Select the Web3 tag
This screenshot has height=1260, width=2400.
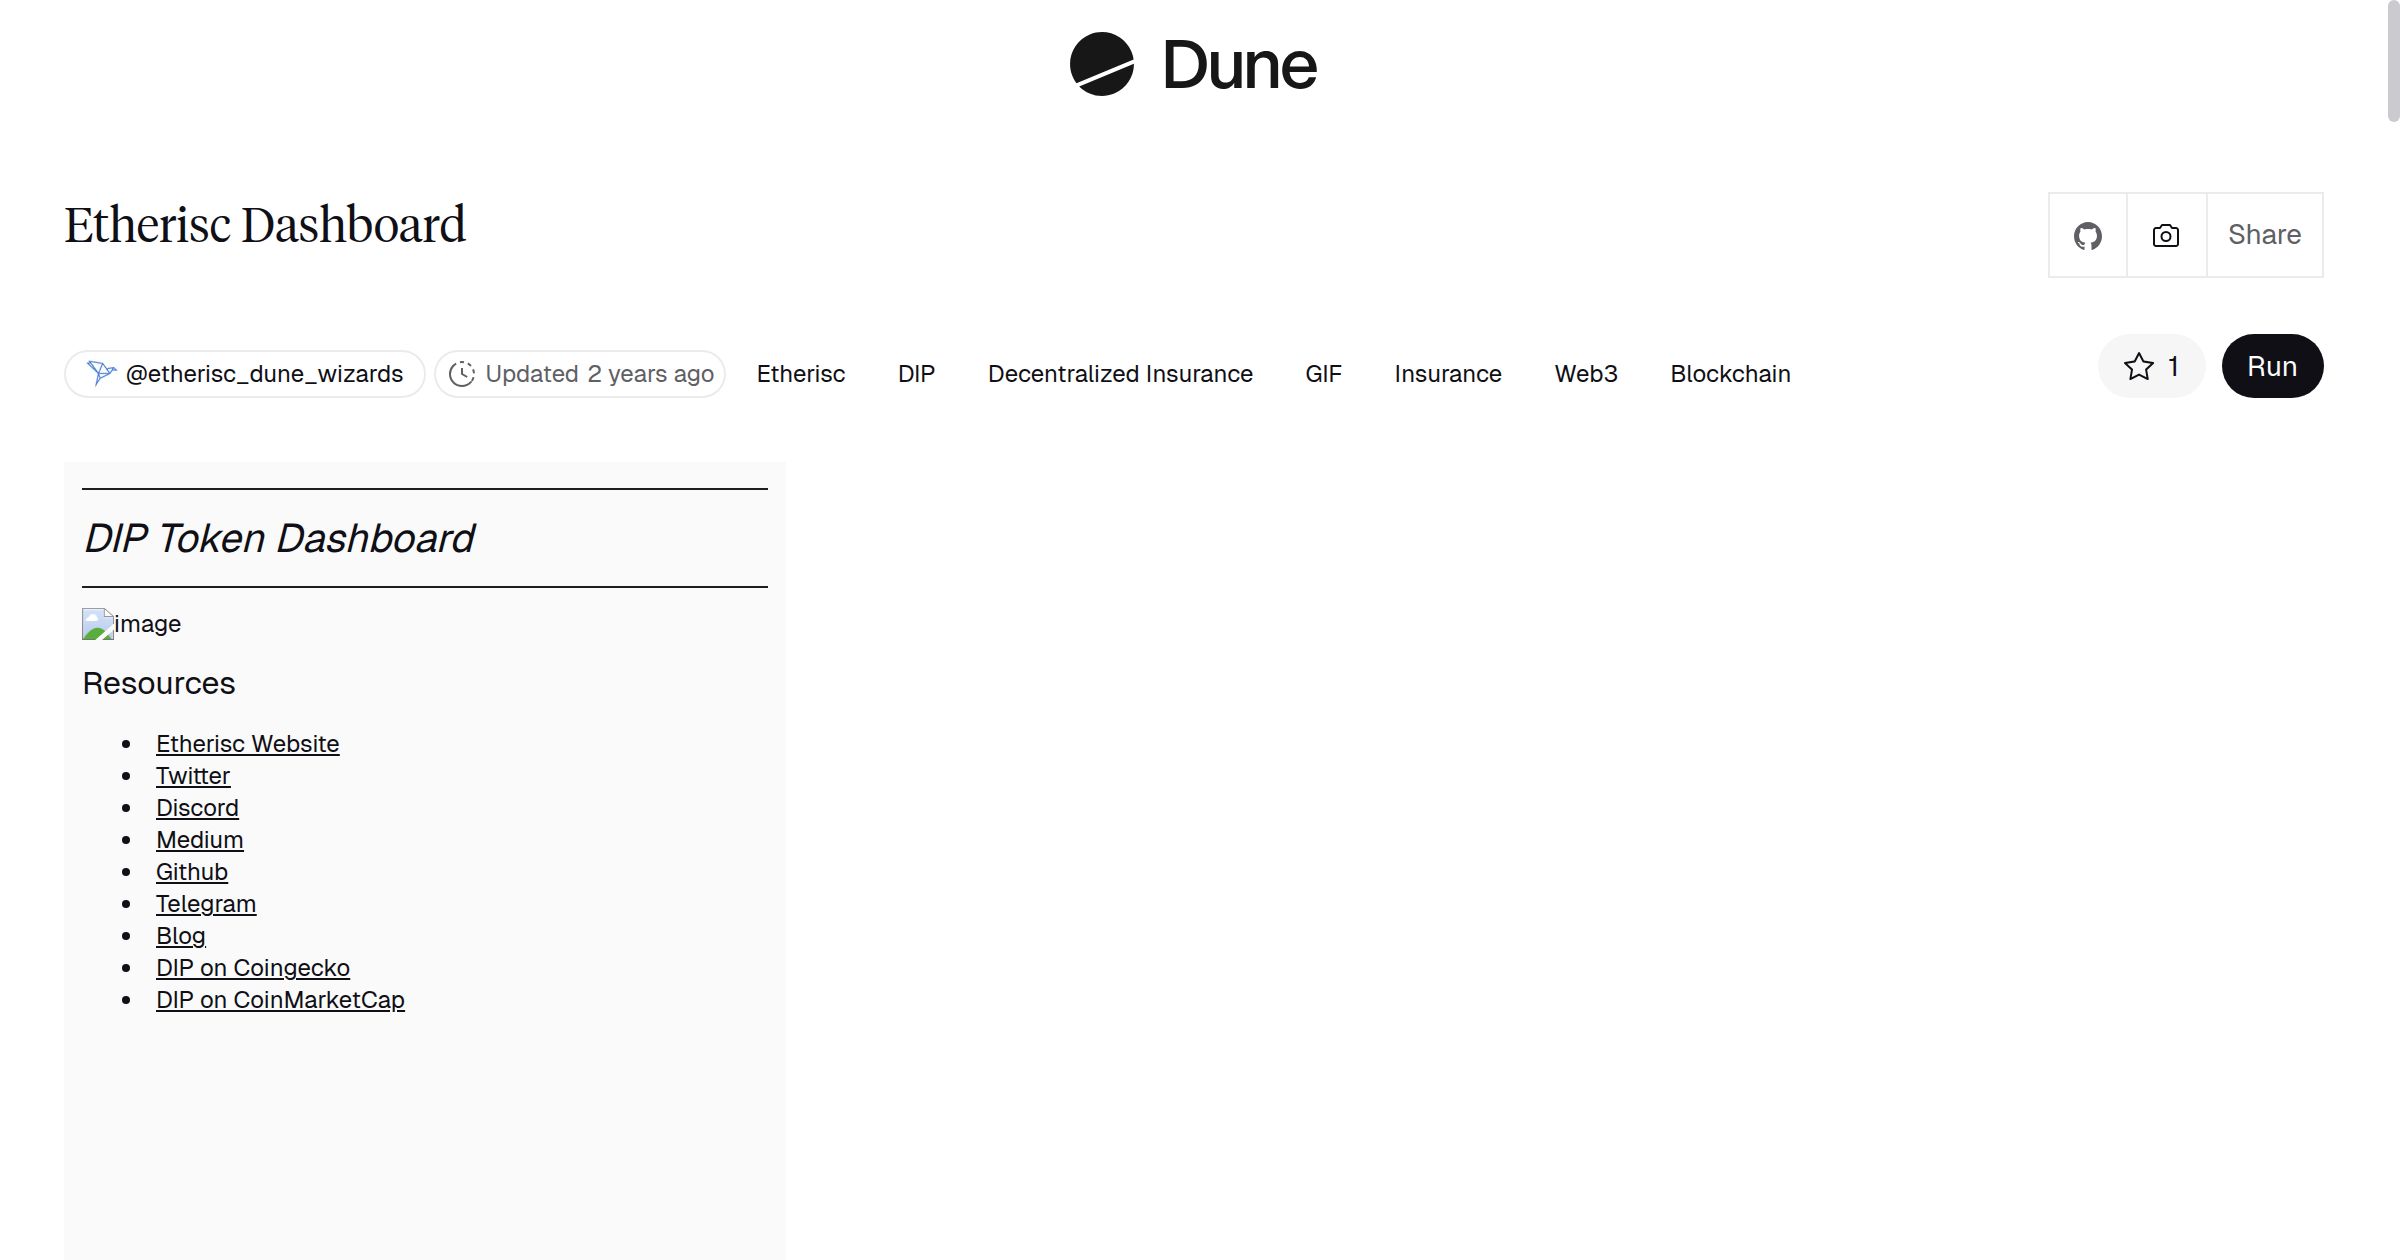1586,373
